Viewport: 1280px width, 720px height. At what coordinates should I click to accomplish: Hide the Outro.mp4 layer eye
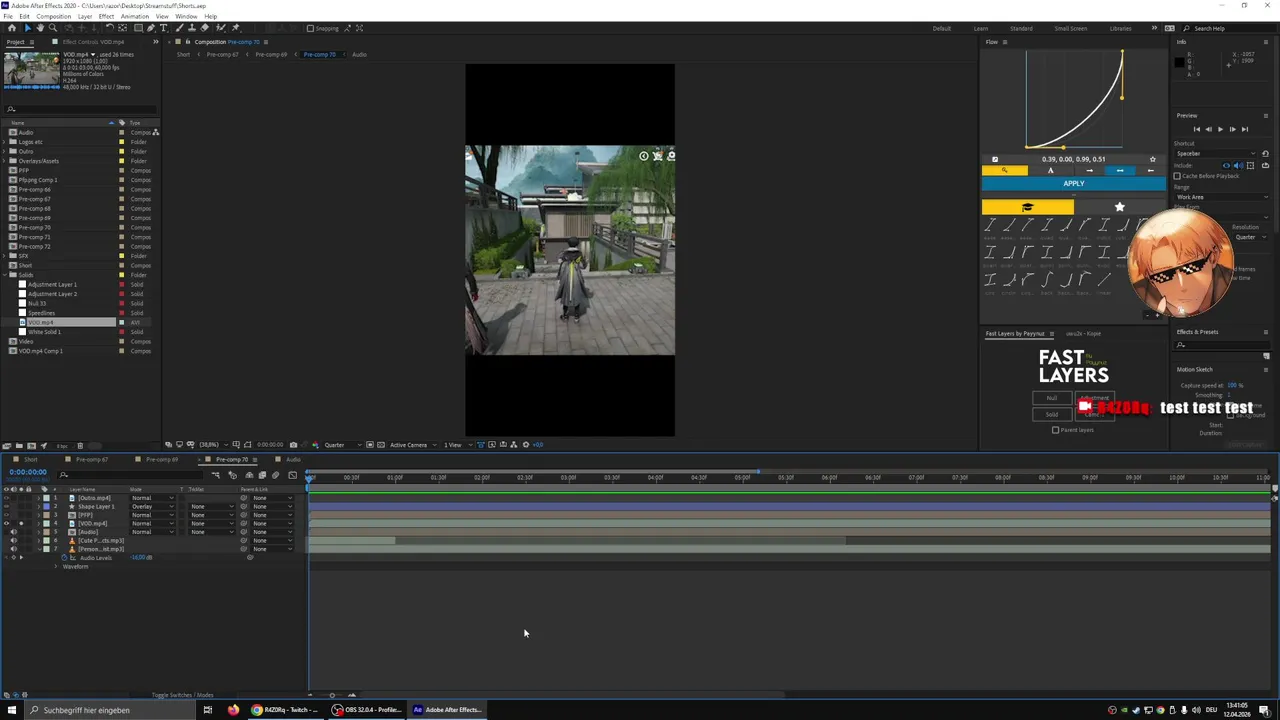tap(6, 498)
